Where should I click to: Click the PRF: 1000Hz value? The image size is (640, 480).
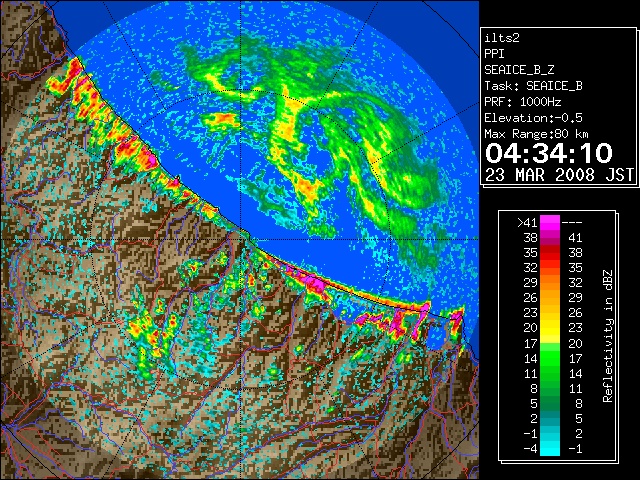pyautogui.click(x=523, y=102)
